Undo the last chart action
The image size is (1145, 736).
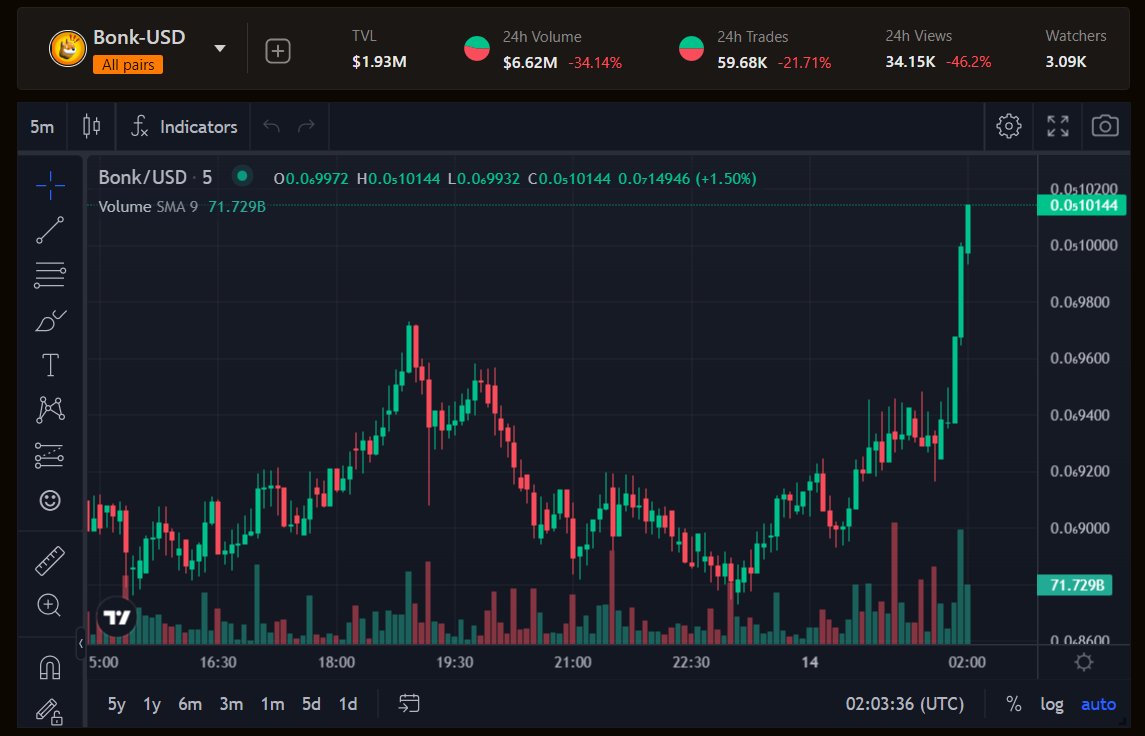point(272,126)
